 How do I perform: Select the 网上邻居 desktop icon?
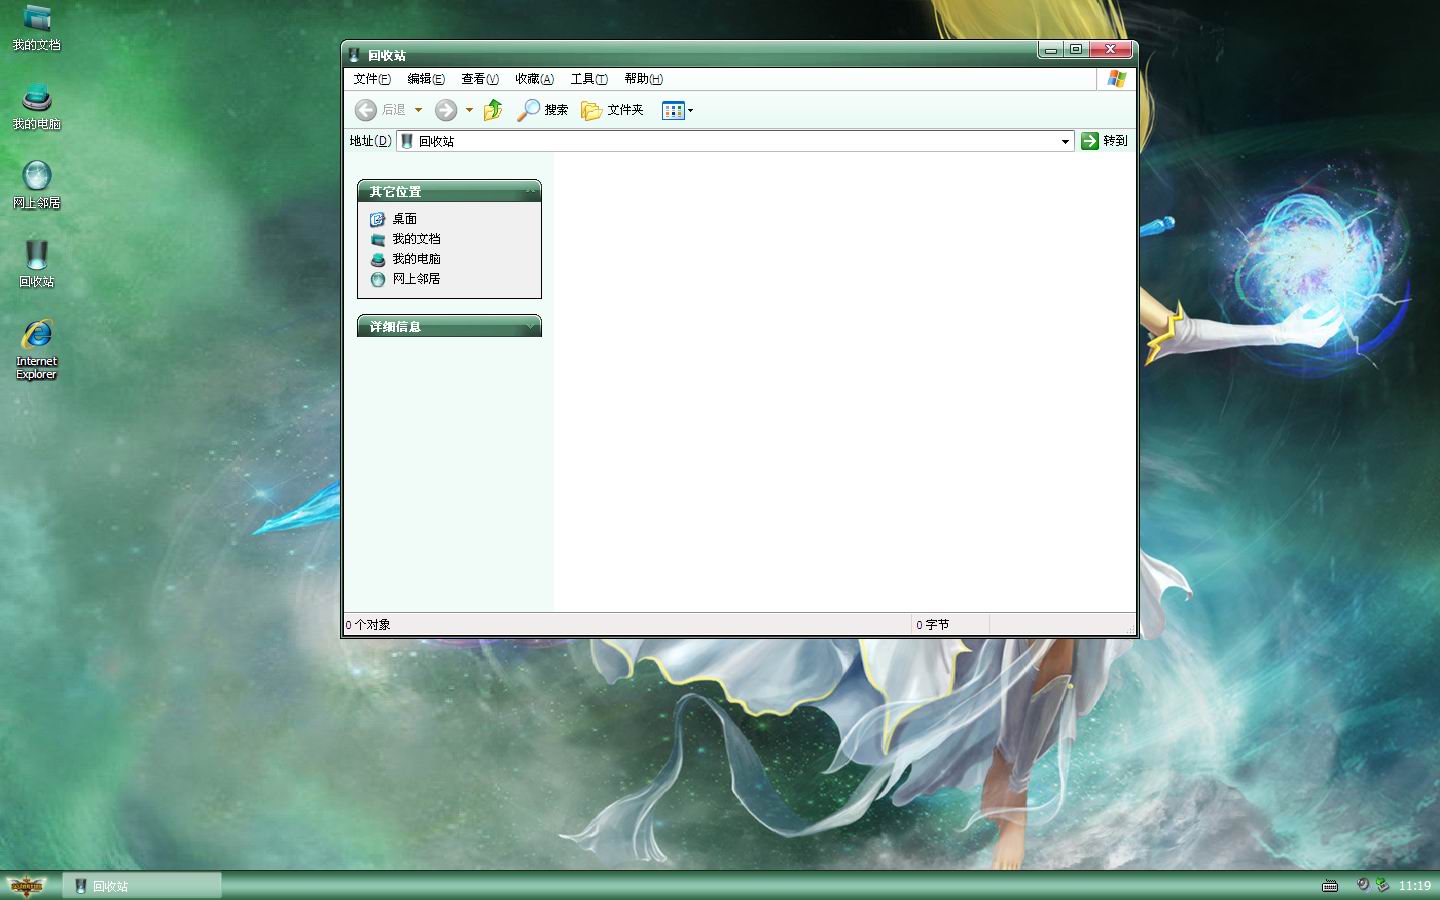[37, 185]
